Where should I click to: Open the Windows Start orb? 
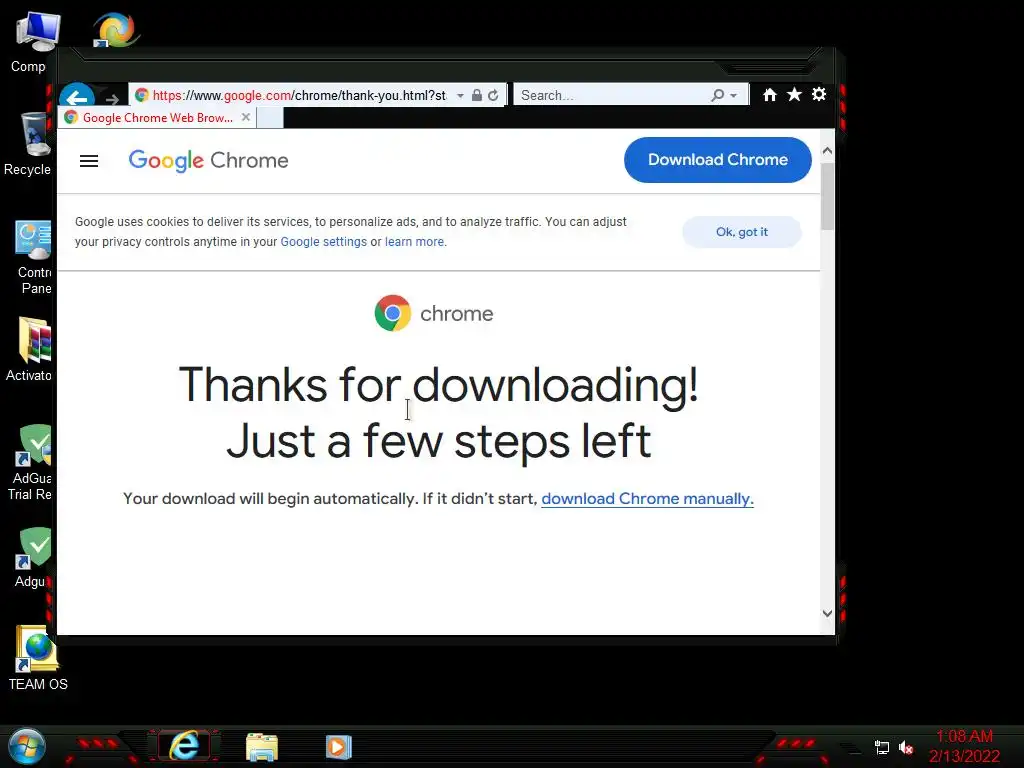[x=27, y=746]
